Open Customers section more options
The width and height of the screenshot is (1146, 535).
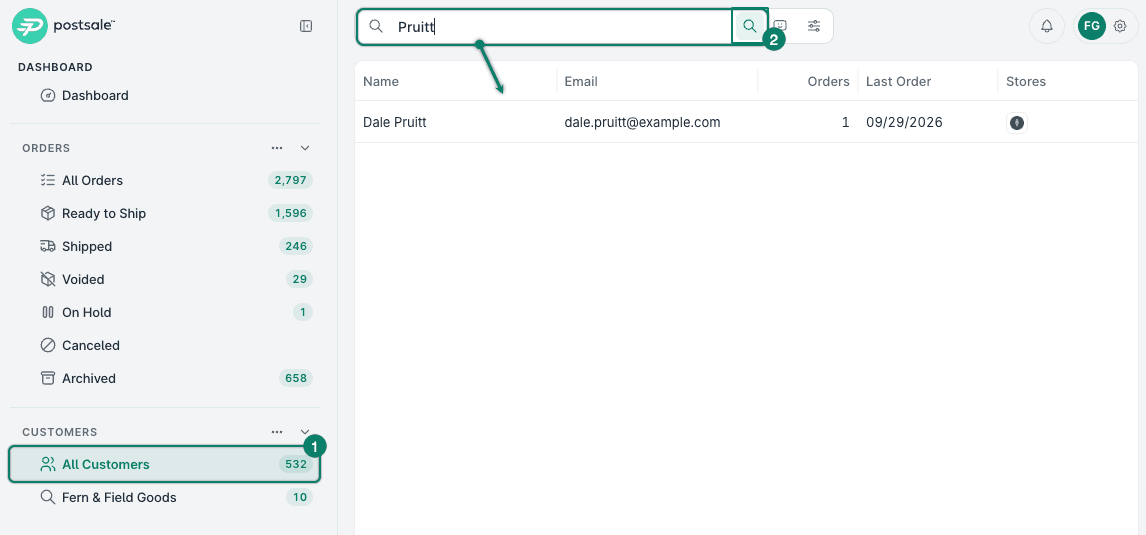(x=277, y=432)
